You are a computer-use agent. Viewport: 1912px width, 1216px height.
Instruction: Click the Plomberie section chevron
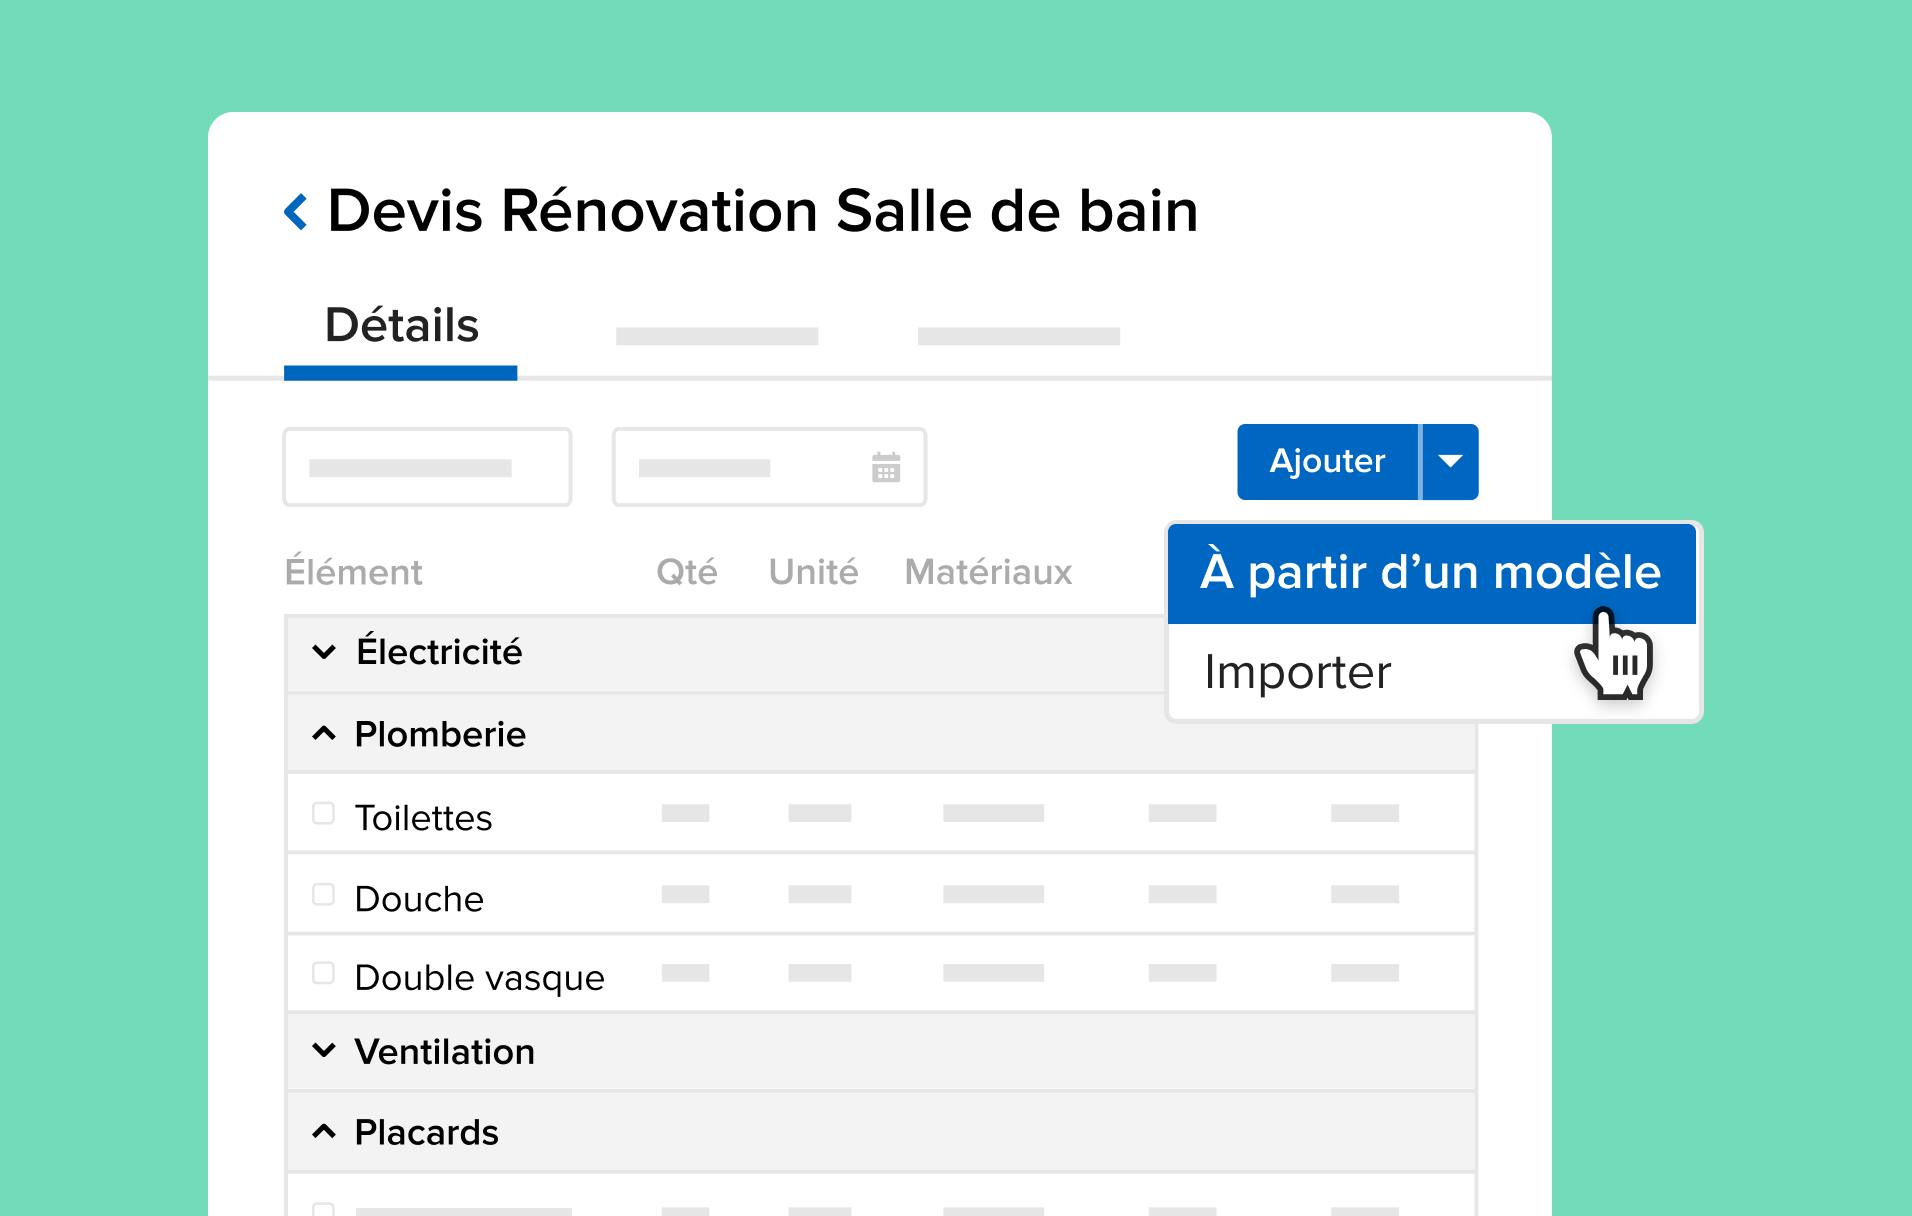tap(322, 733)
